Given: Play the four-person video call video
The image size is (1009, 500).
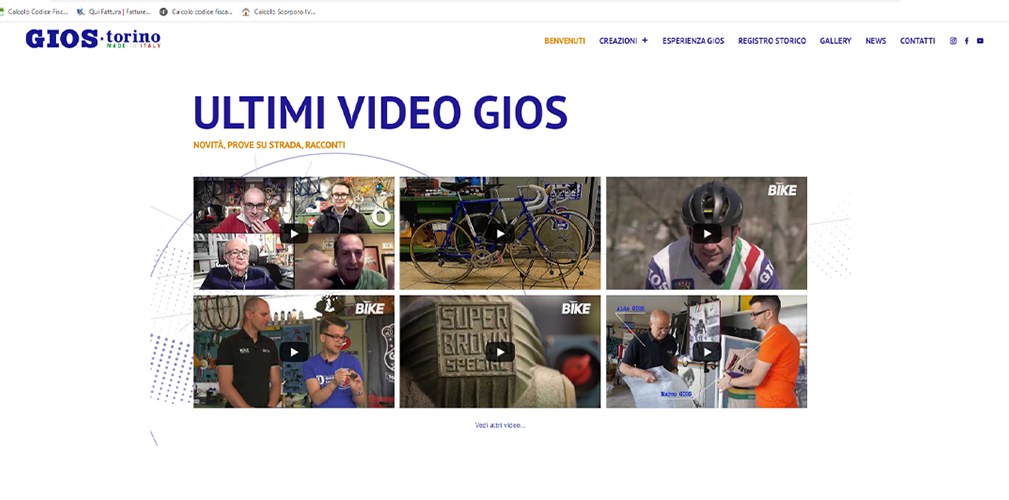Looking at the screenshot, I should [x=294, y=233].
